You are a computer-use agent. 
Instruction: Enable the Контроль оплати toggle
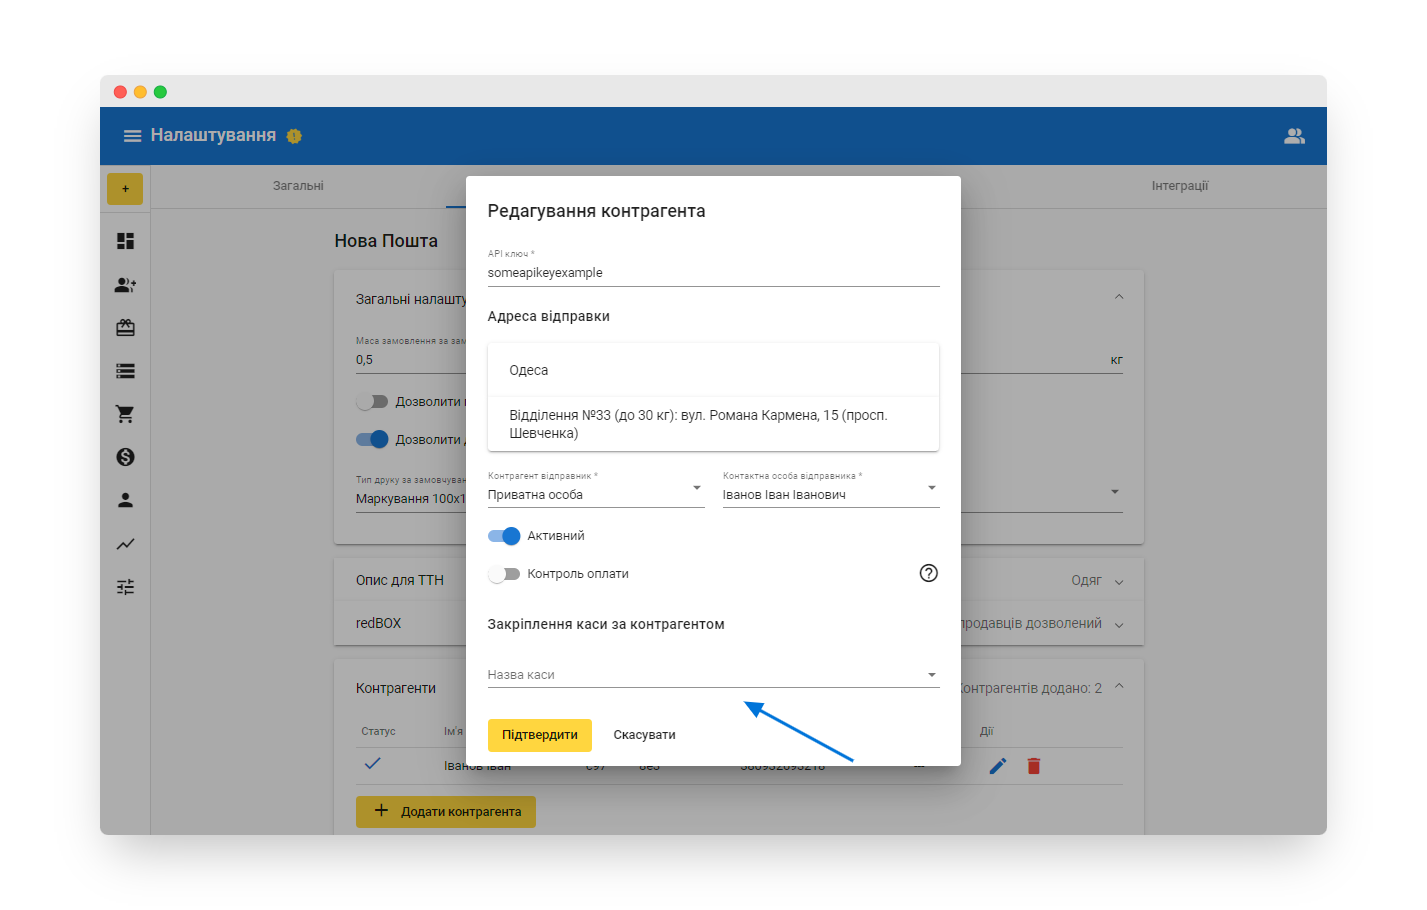point(504,574)
